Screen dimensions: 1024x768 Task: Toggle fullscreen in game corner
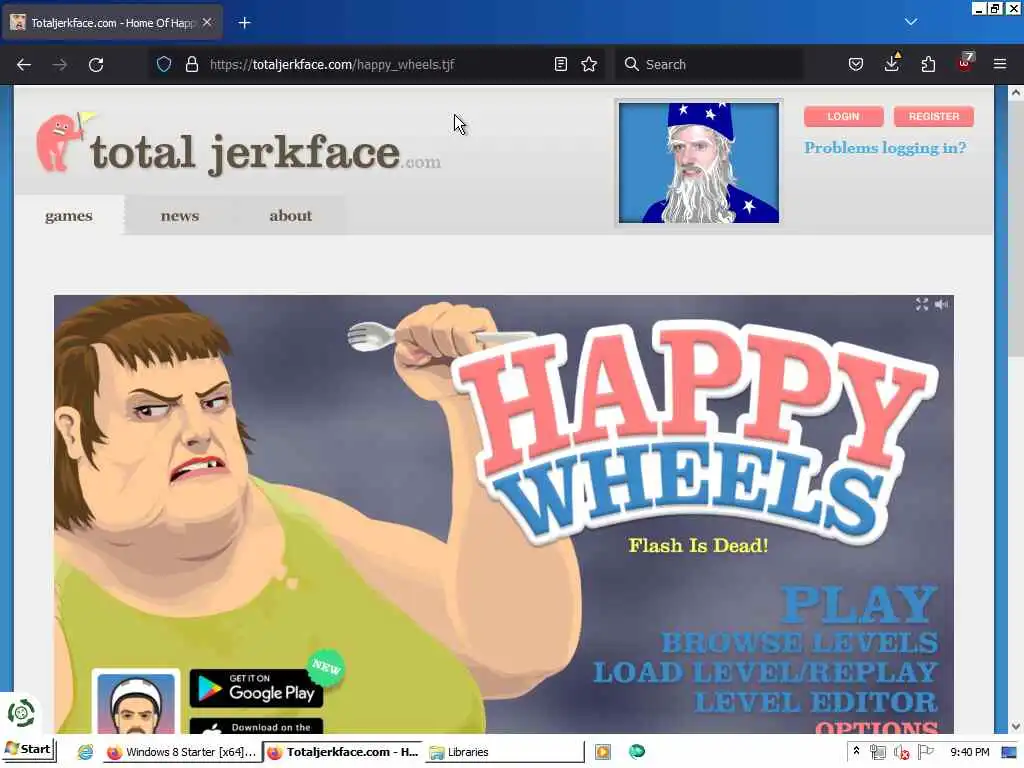[x=921, y=304]
